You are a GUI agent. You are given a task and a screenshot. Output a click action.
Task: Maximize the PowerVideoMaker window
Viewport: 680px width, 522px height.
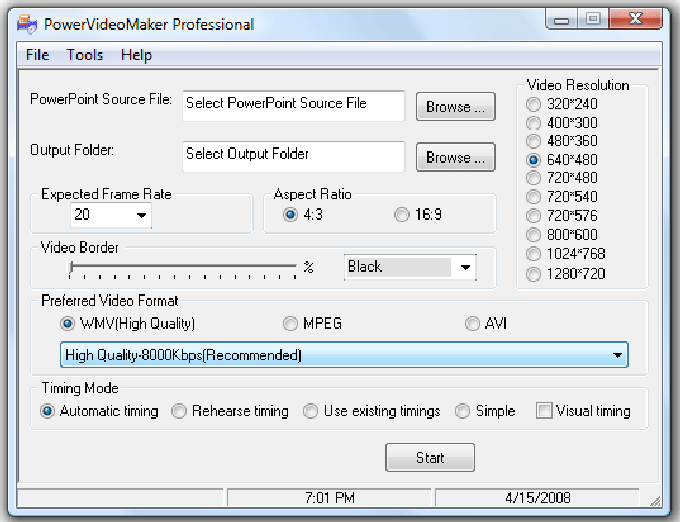point(593,19)
